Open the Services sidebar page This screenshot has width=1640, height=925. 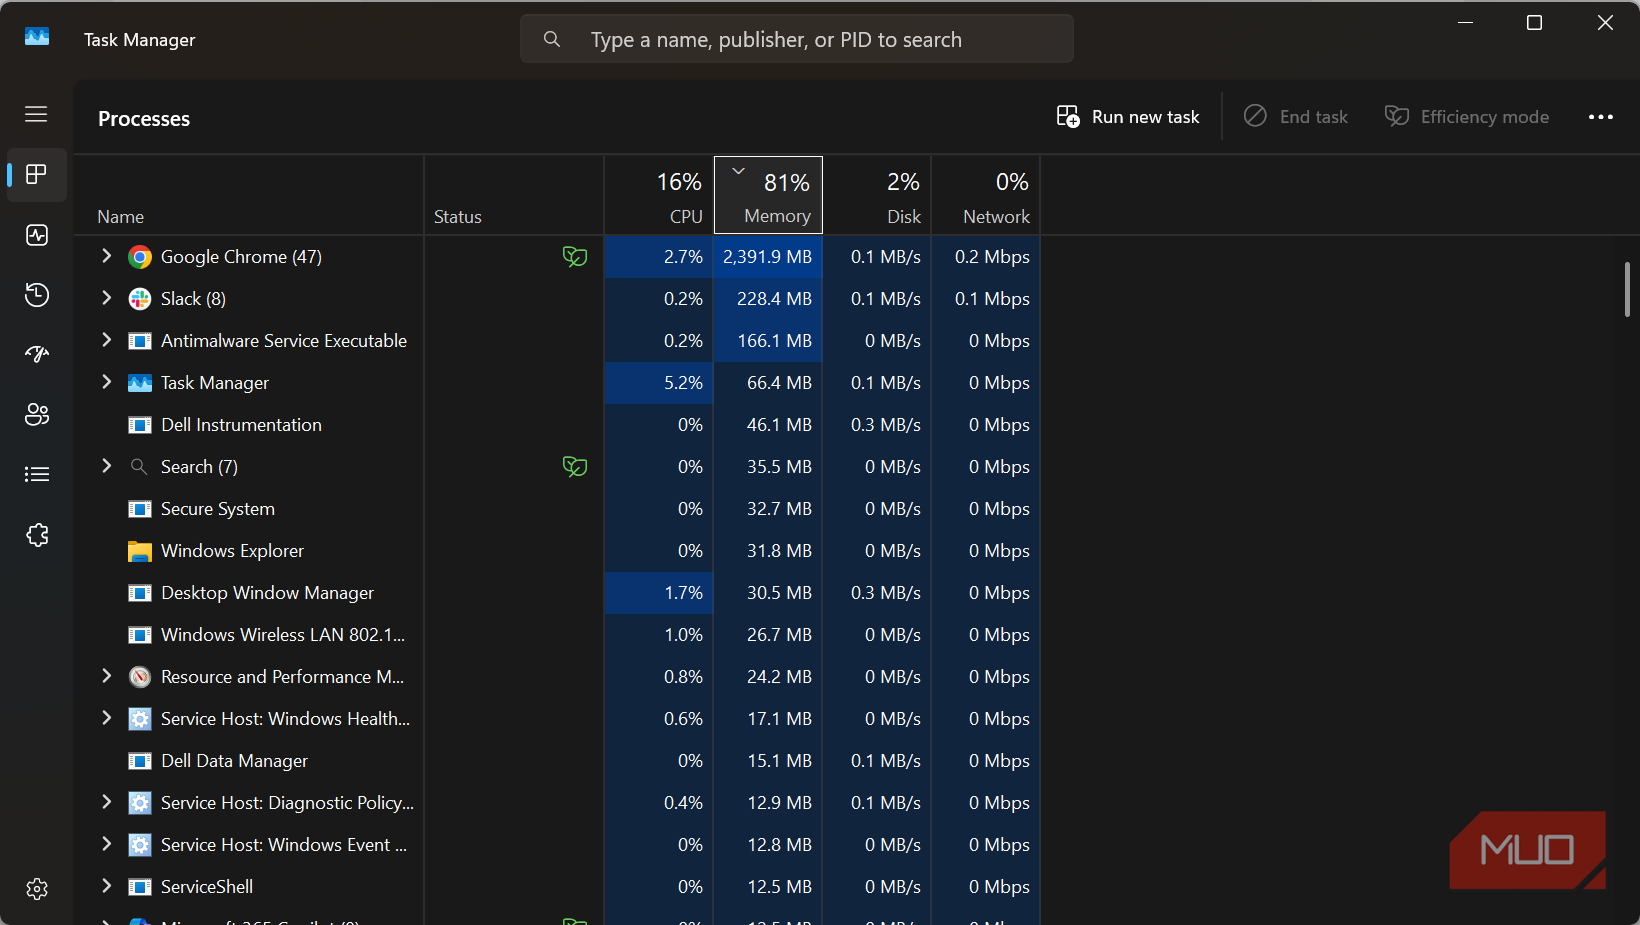[x=36, y=535]
